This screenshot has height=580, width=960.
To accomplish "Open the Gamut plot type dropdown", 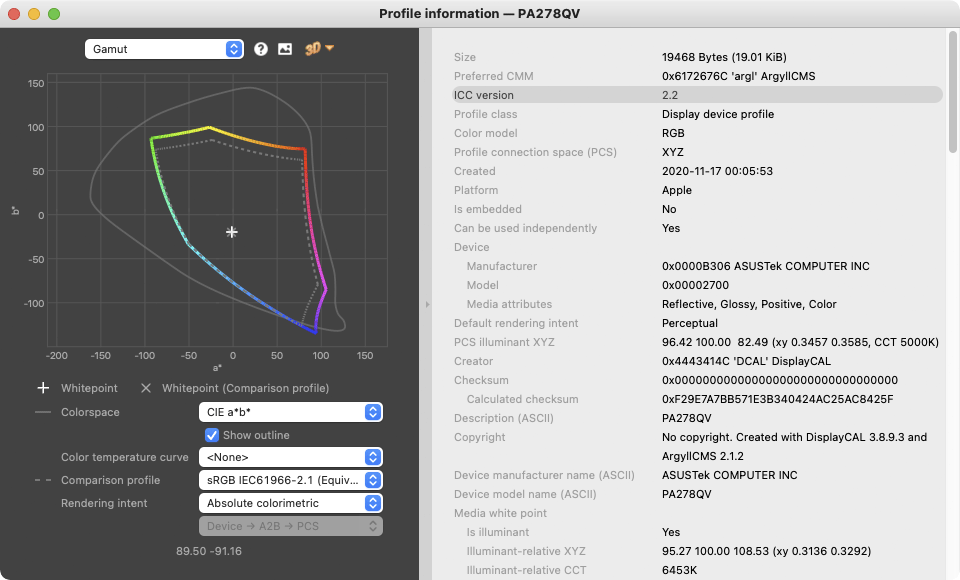I will coord(164,49).
